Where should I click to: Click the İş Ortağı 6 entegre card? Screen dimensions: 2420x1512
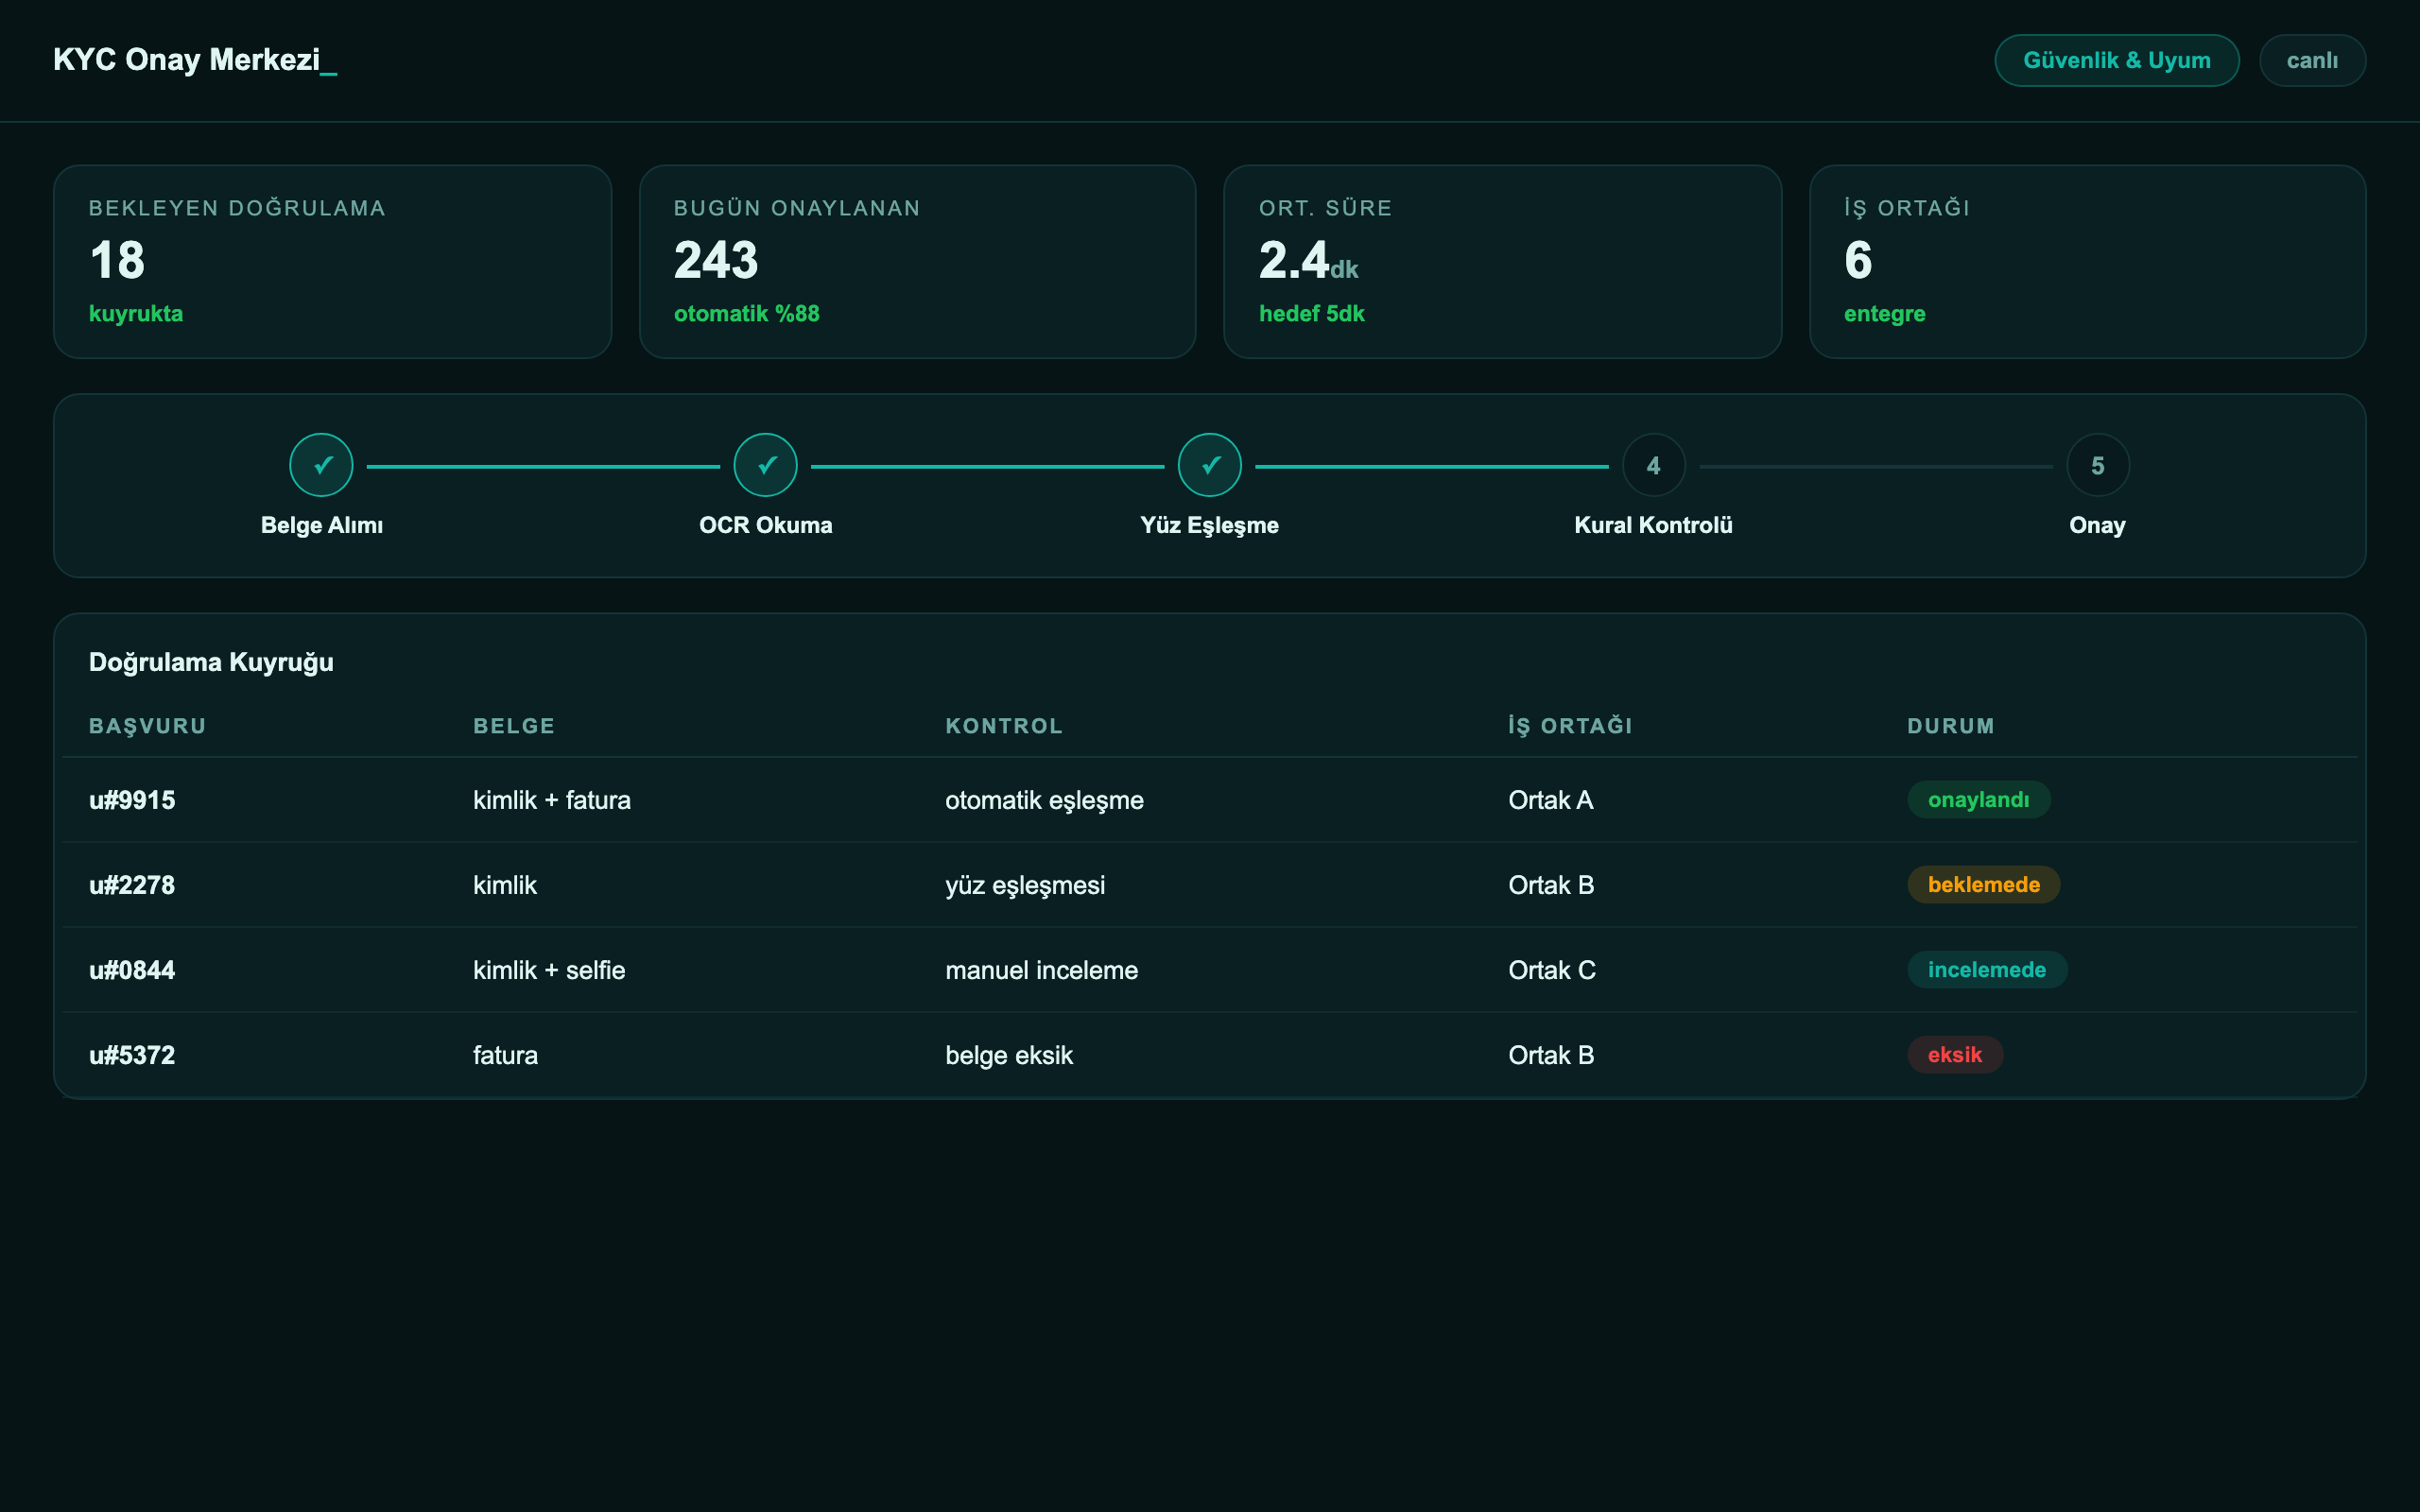point(2087,261)
